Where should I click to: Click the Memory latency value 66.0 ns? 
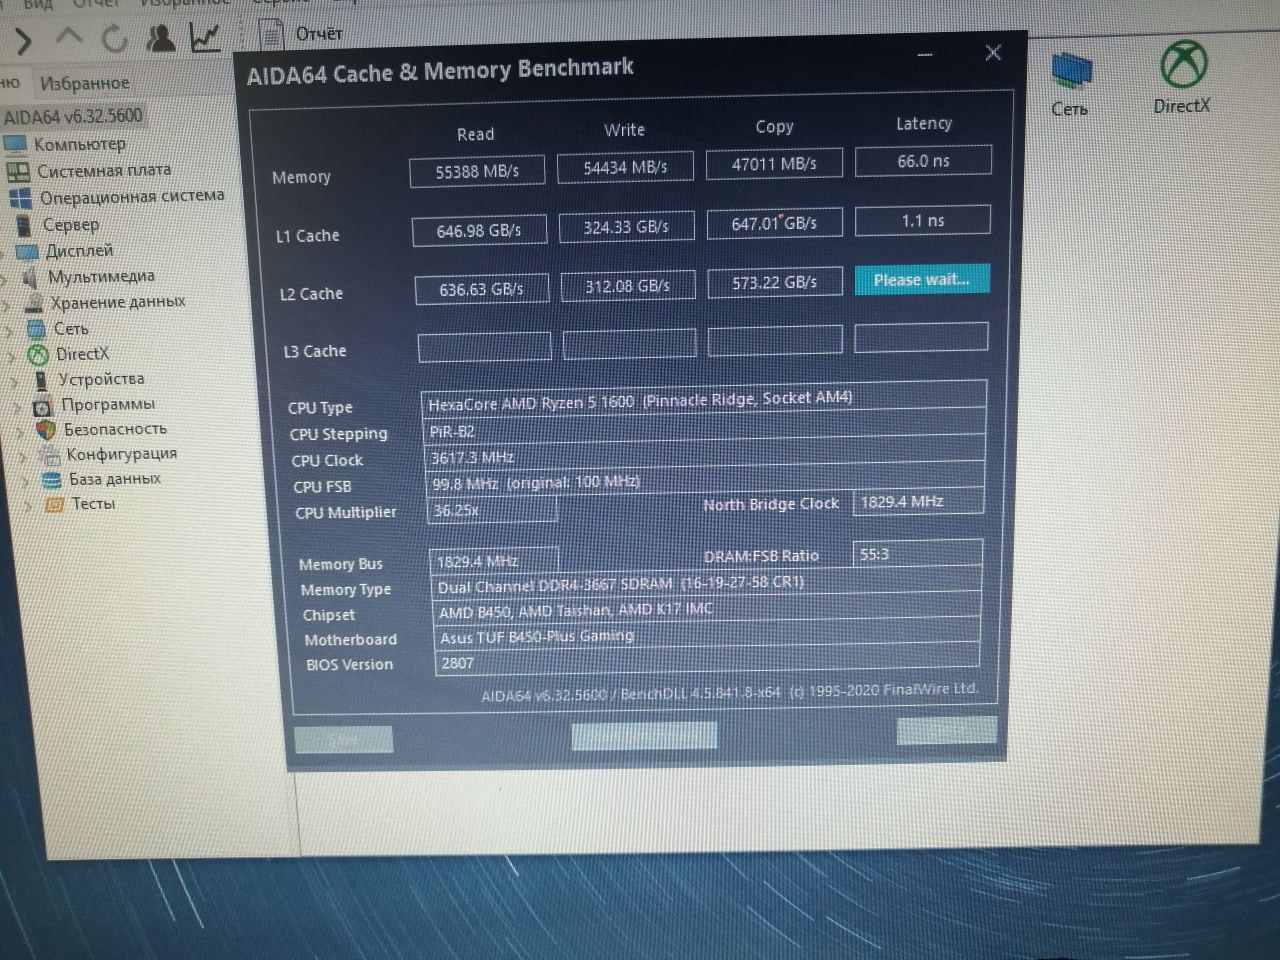click(x=923, y=160)
